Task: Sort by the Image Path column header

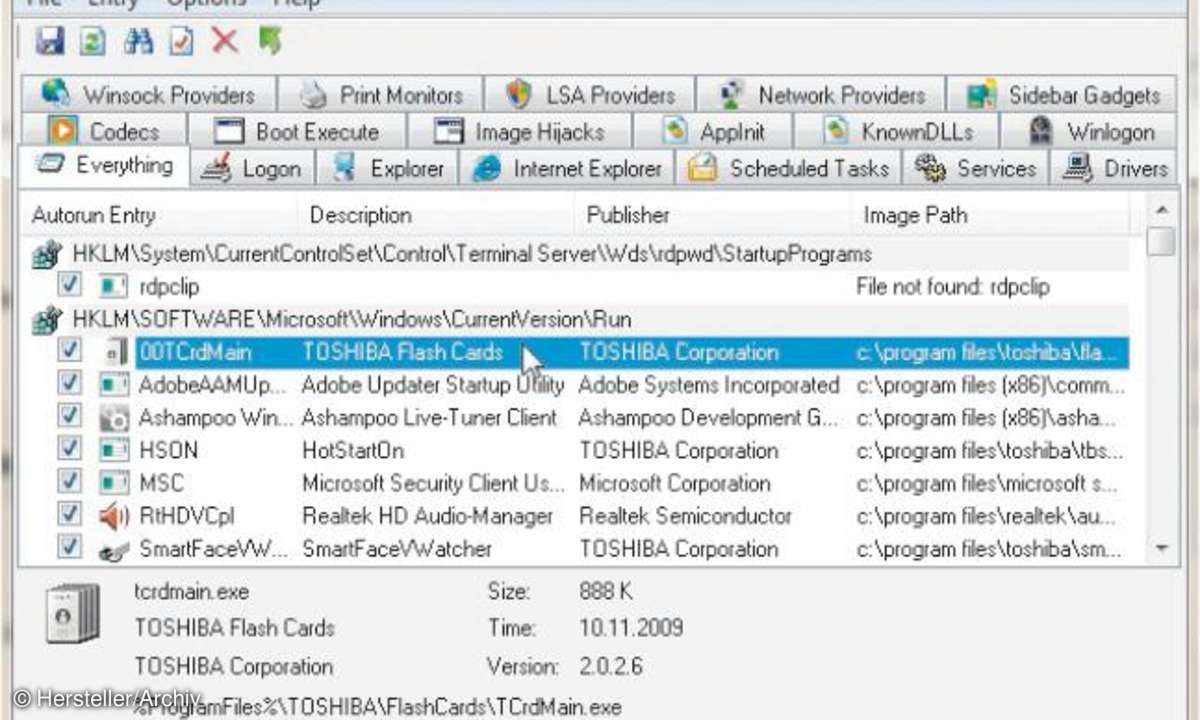Action: point(991,215)
